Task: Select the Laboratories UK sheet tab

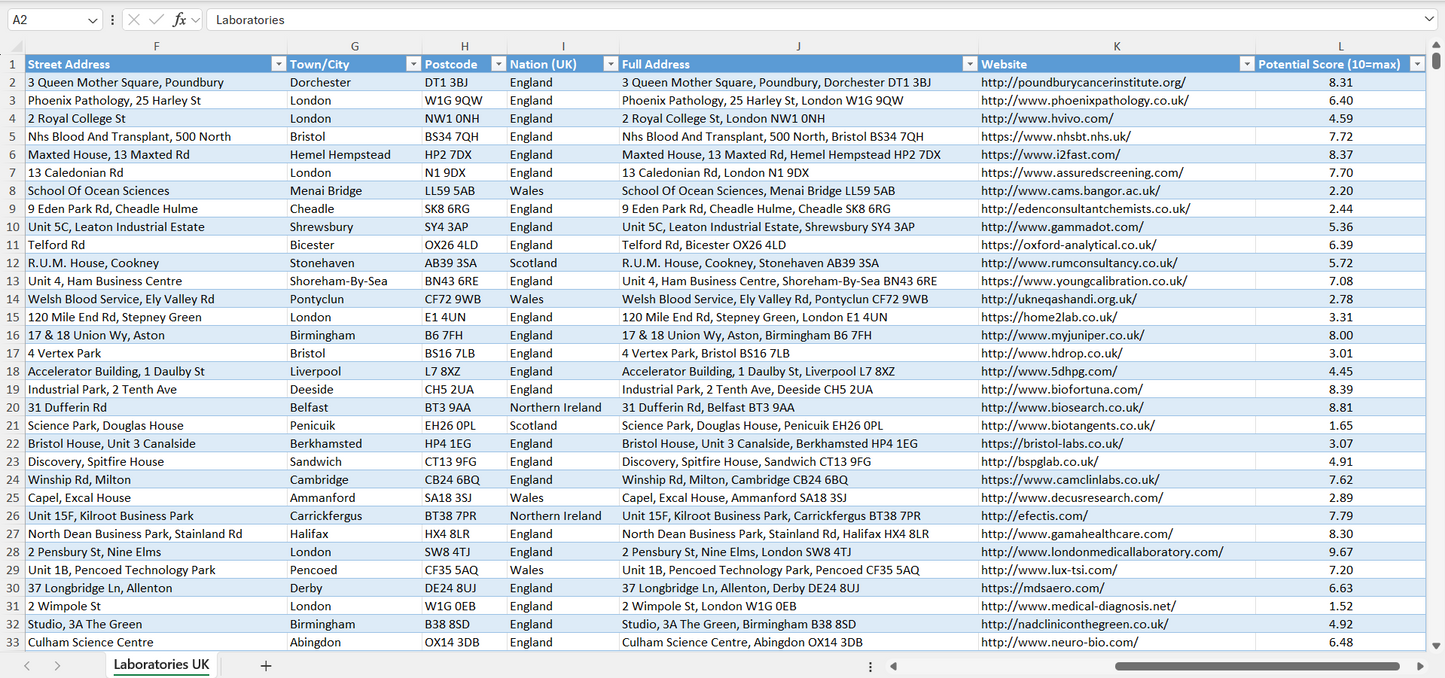Action: (160, 664)
